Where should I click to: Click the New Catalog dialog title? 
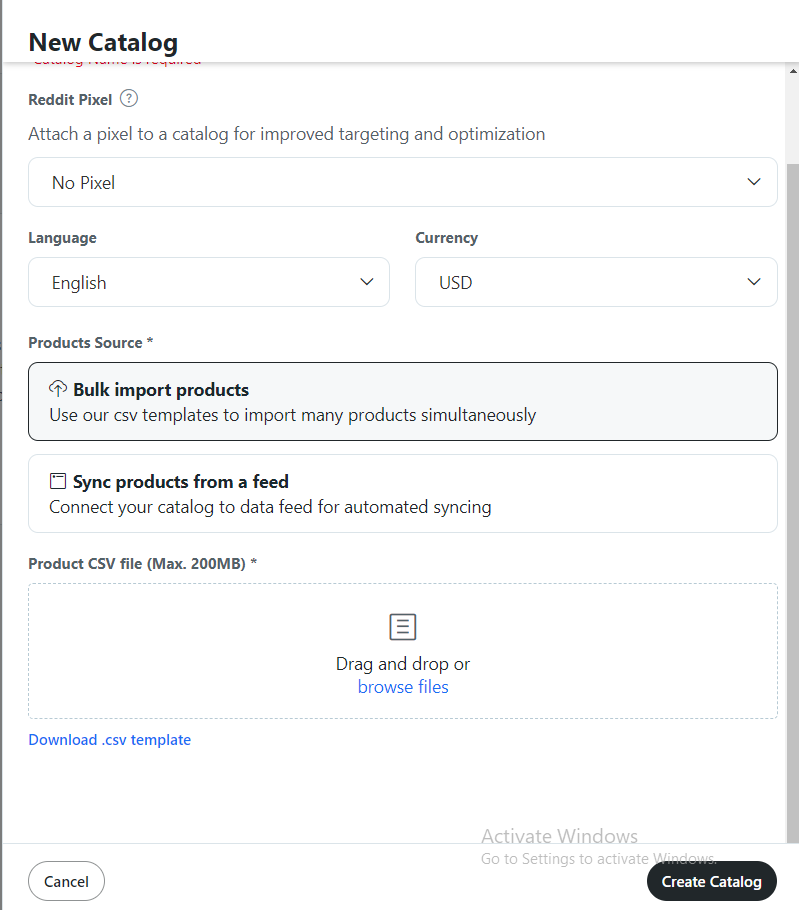103,42
